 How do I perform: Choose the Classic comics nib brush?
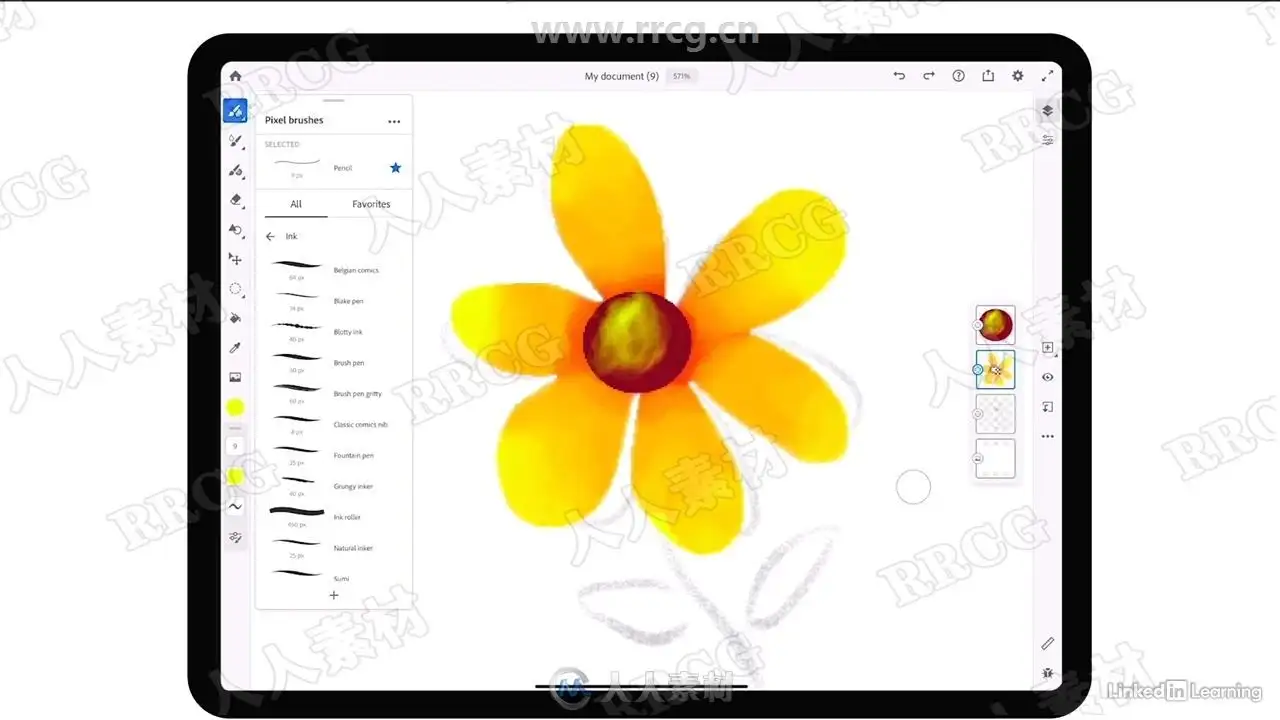(x=333, y=425)
